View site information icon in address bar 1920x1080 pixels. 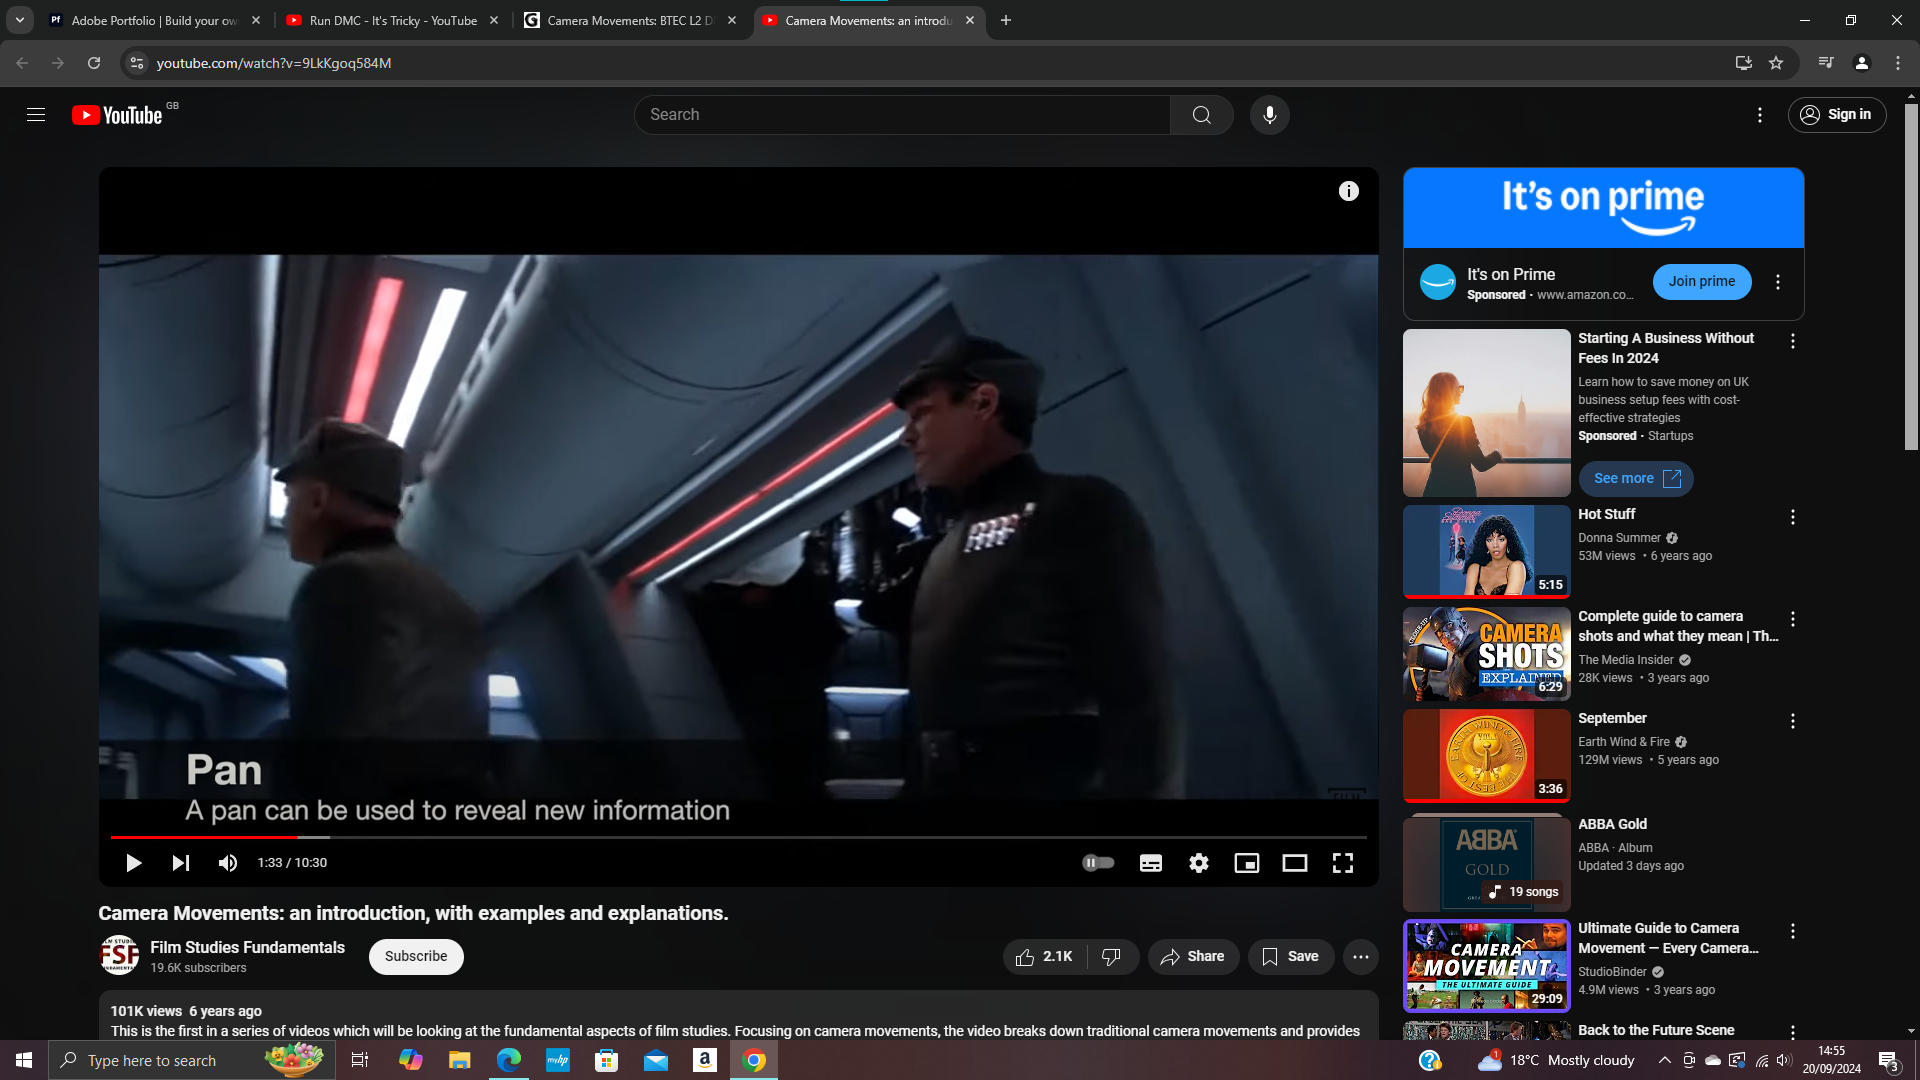tap(137, 63)
